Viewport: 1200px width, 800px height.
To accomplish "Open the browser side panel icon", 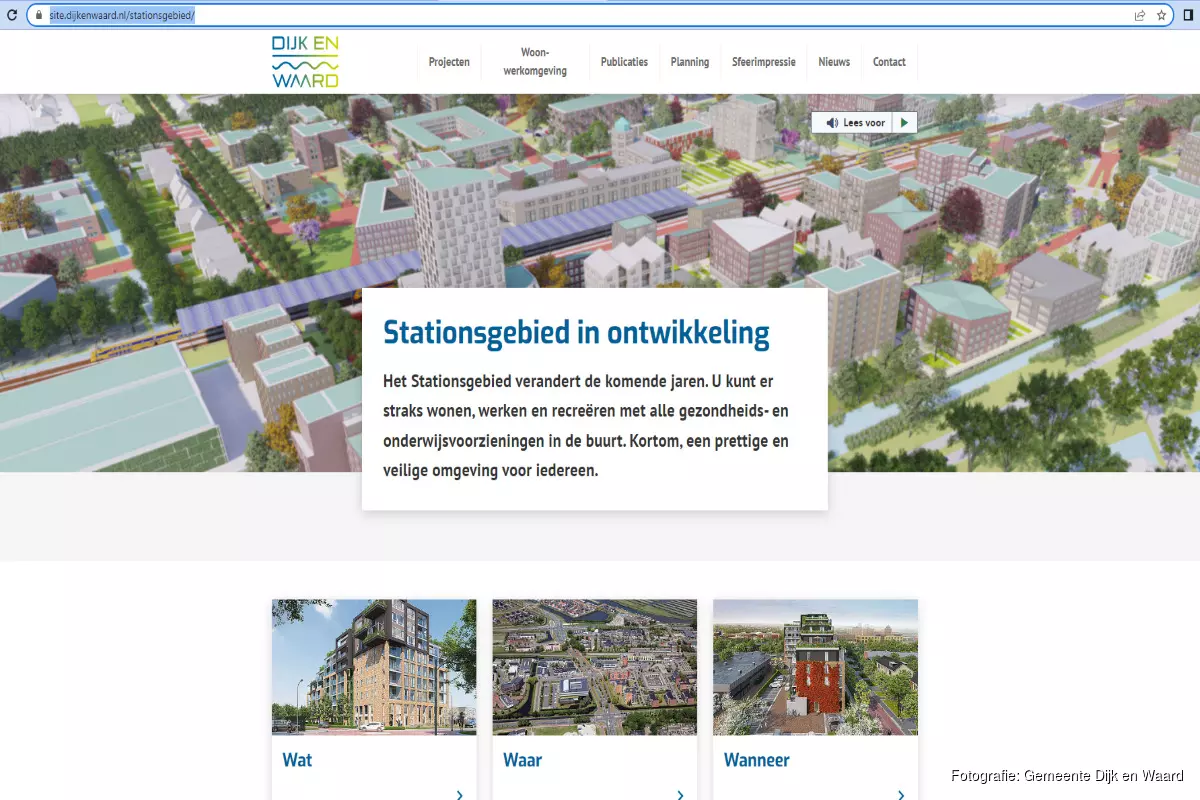I will pos(1188,15).
